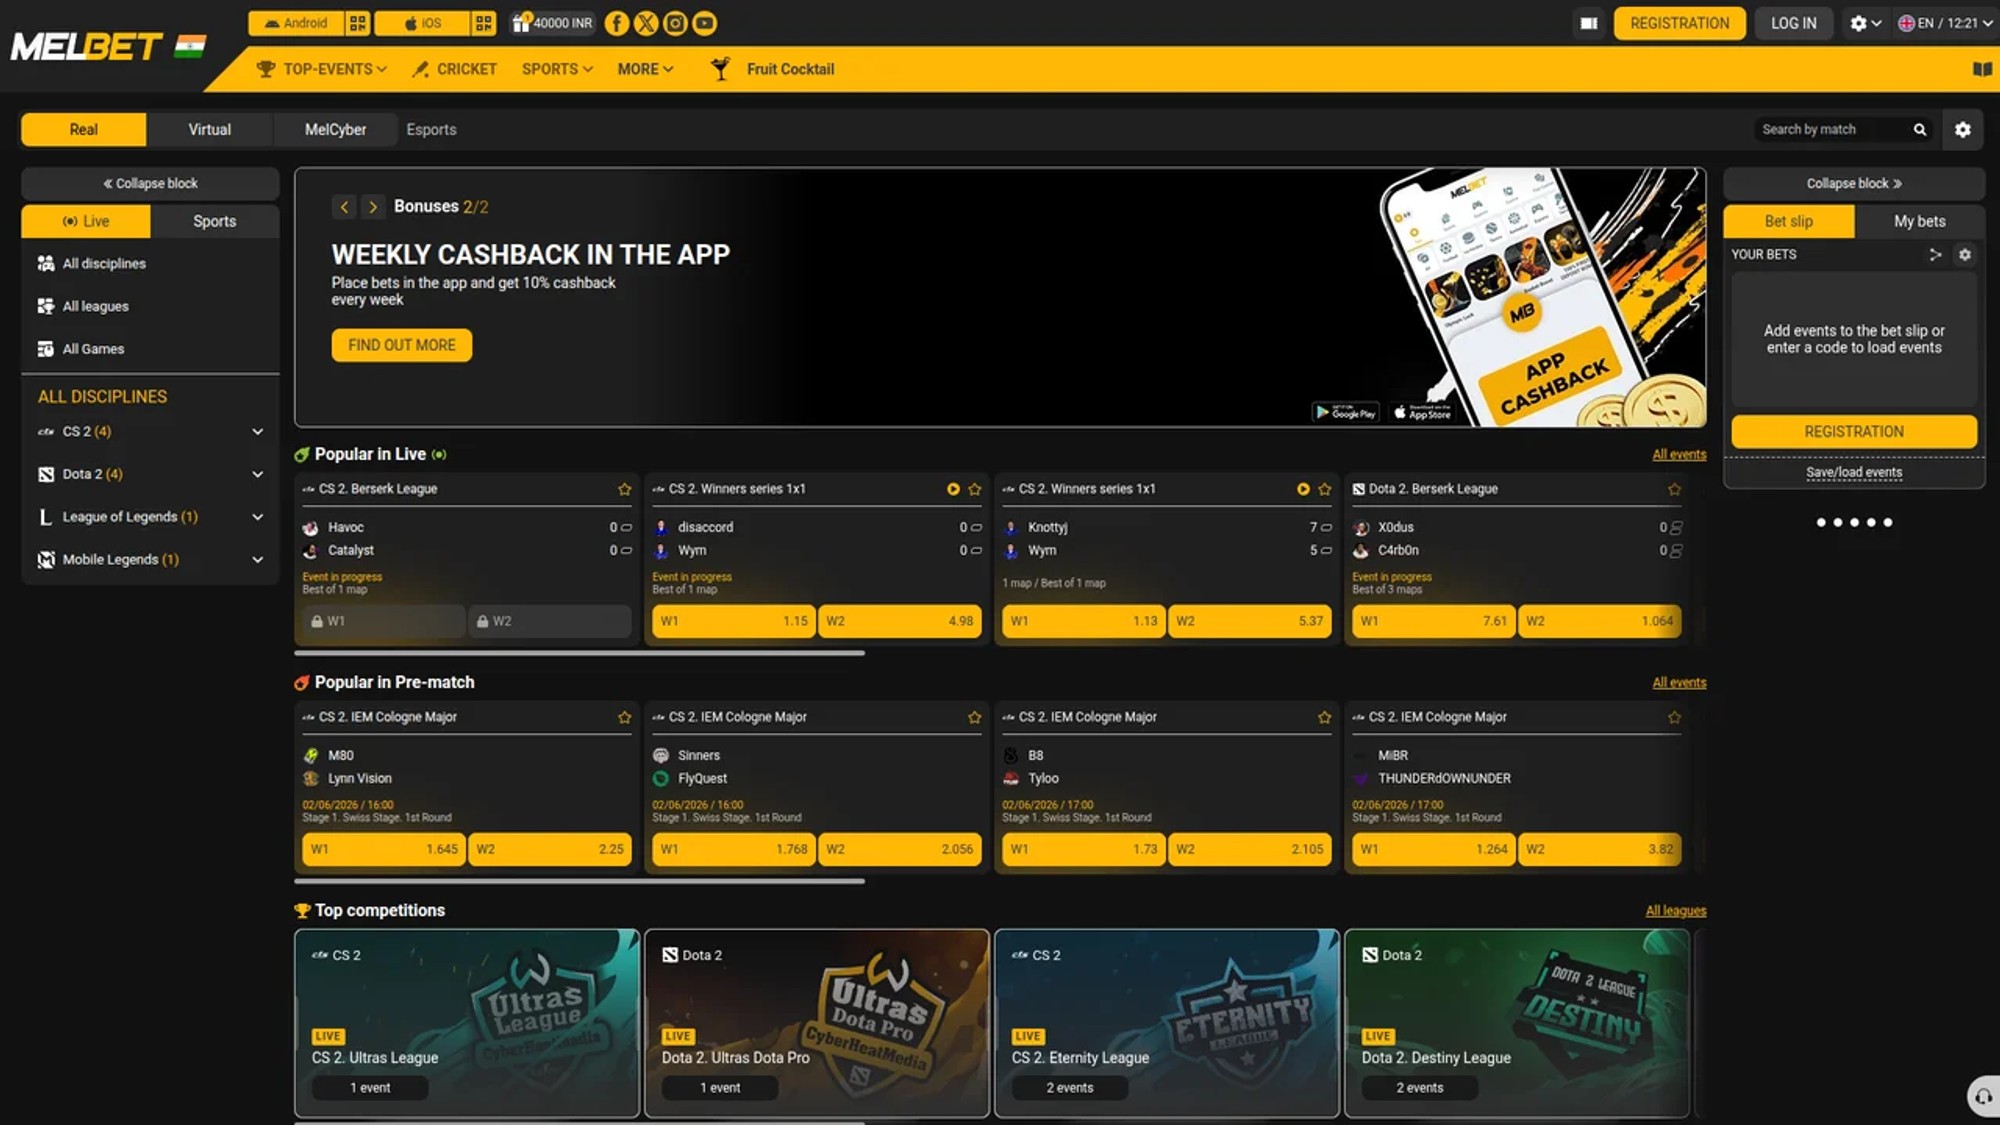Click REGISTRATION in the bet slip
The image size is (2000, 1125).
click(x=1854, y=431)
